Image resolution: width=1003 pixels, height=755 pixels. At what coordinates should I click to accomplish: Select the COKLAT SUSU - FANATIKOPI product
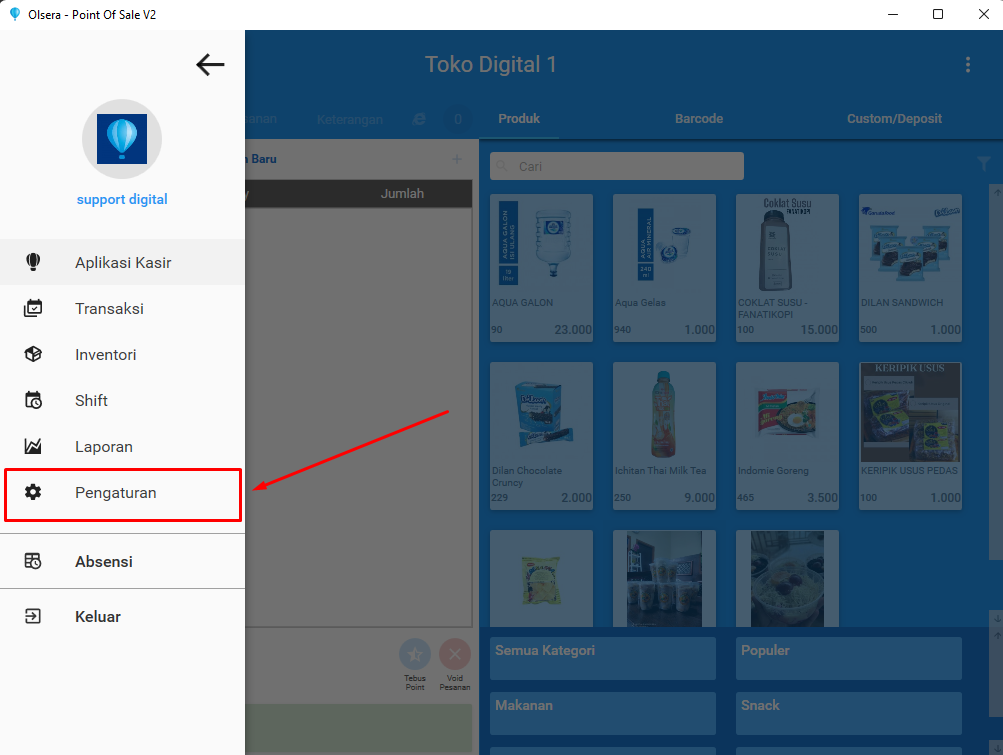point(787,267)
